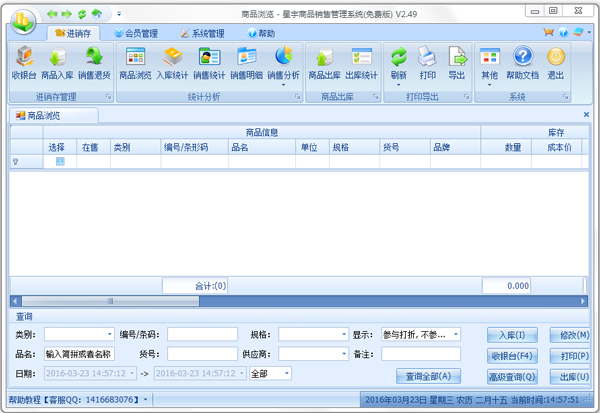Switch to the 系统管理 tab
Image resolution: width=600 pixels, height=413 pixels.
pyautogui.click(x=202, y=34)
